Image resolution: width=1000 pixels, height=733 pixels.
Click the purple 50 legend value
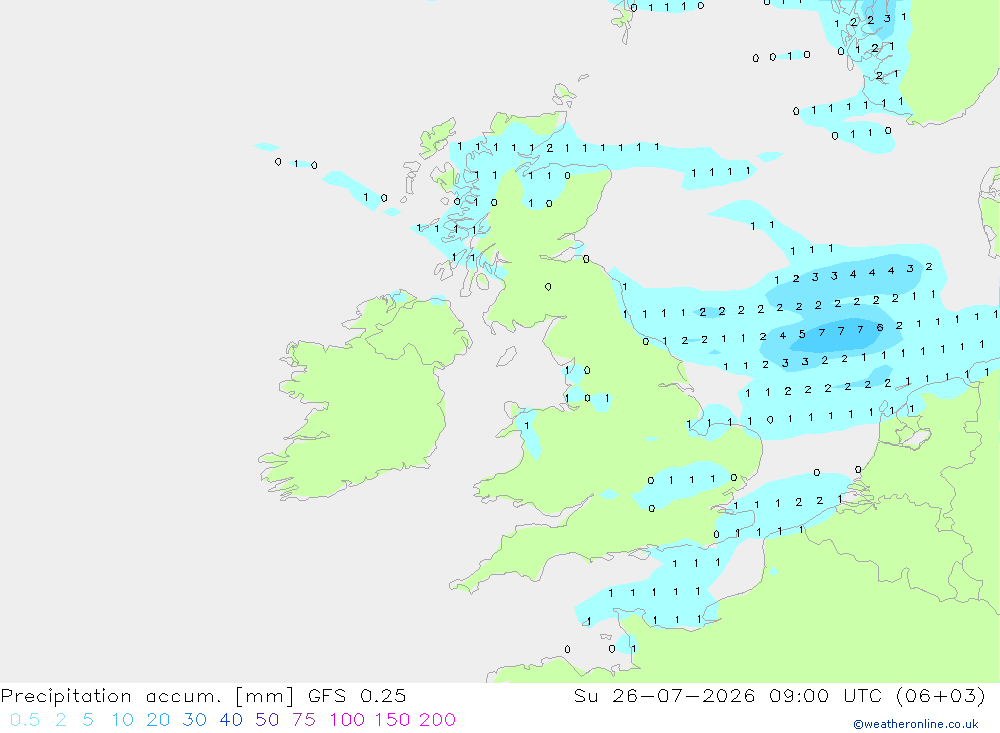point(267,720)
